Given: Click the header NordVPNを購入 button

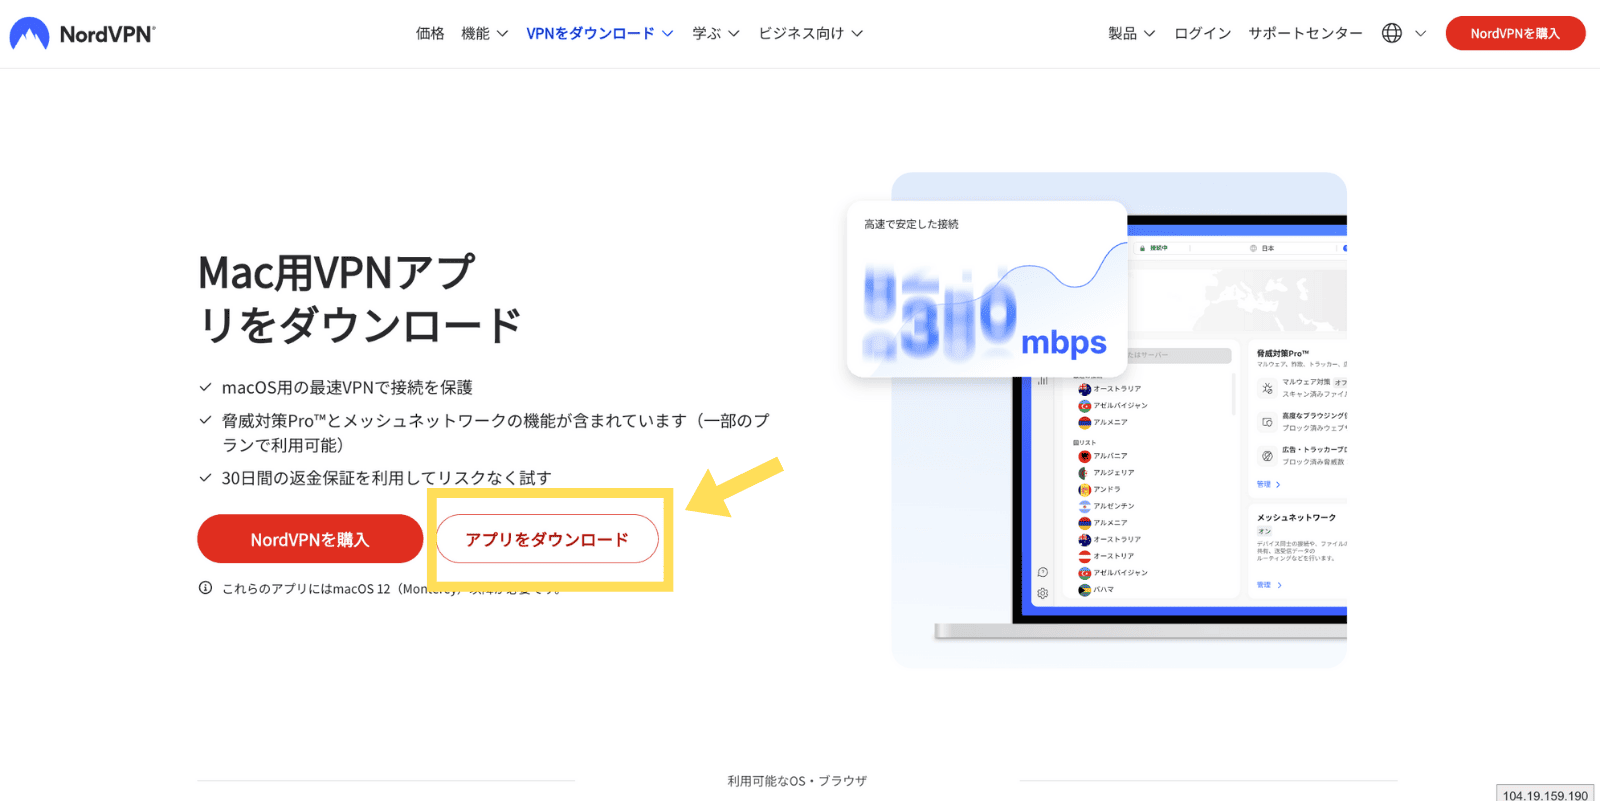Looking at the screenshot, I should click(1515, 33).
